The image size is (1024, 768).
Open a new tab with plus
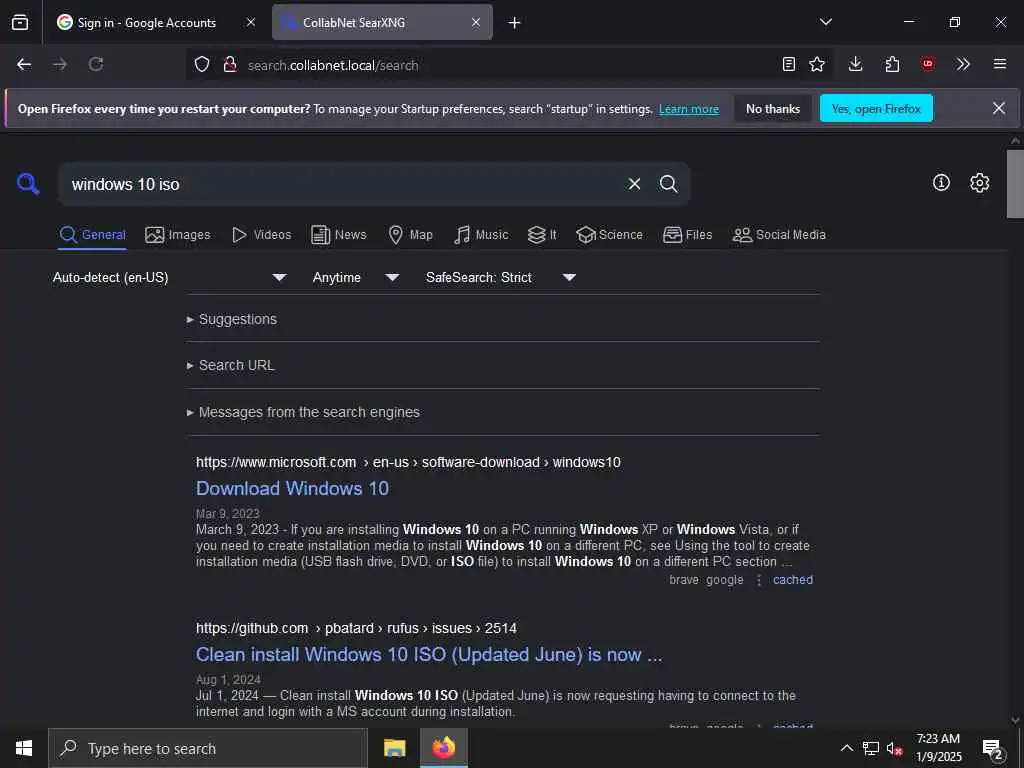[x=515, y=23]
